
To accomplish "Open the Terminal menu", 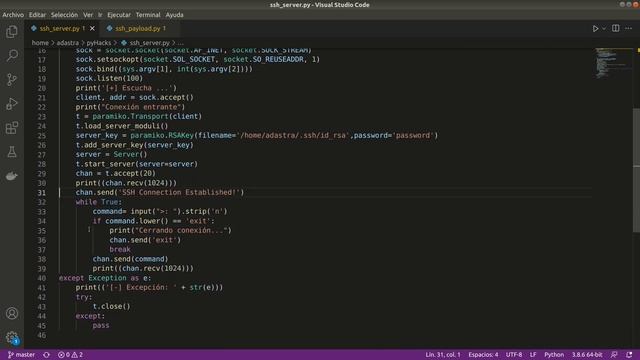I will (148, 15).
